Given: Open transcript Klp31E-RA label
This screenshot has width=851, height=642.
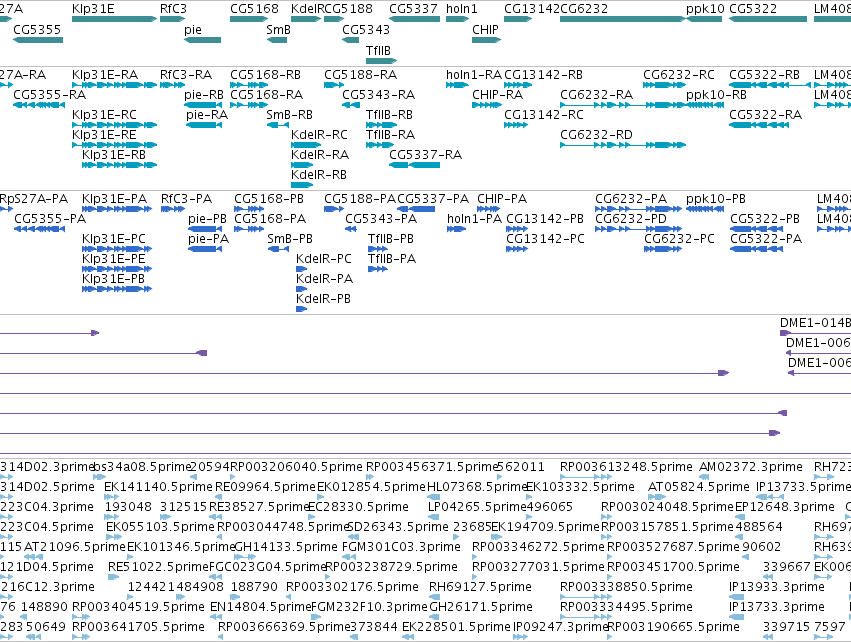Looking at the screenshot, I should click(x=105, y=74).
